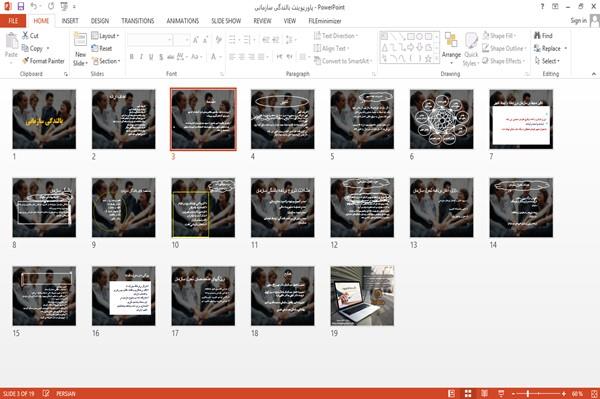The width and height of the screenshot is (600, 399).
Task: Toggle Italic formatting
Action: pos(141,57)
